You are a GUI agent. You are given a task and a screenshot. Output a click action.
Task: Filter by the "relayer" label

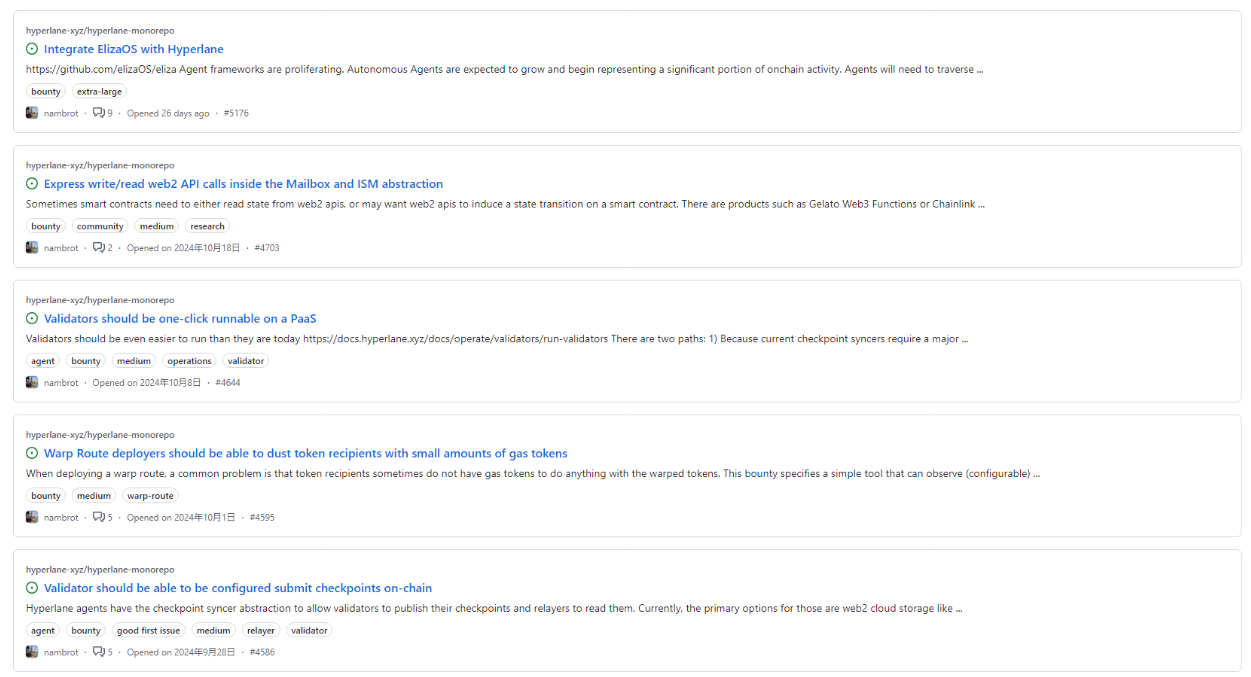click(x=260, y=631)
